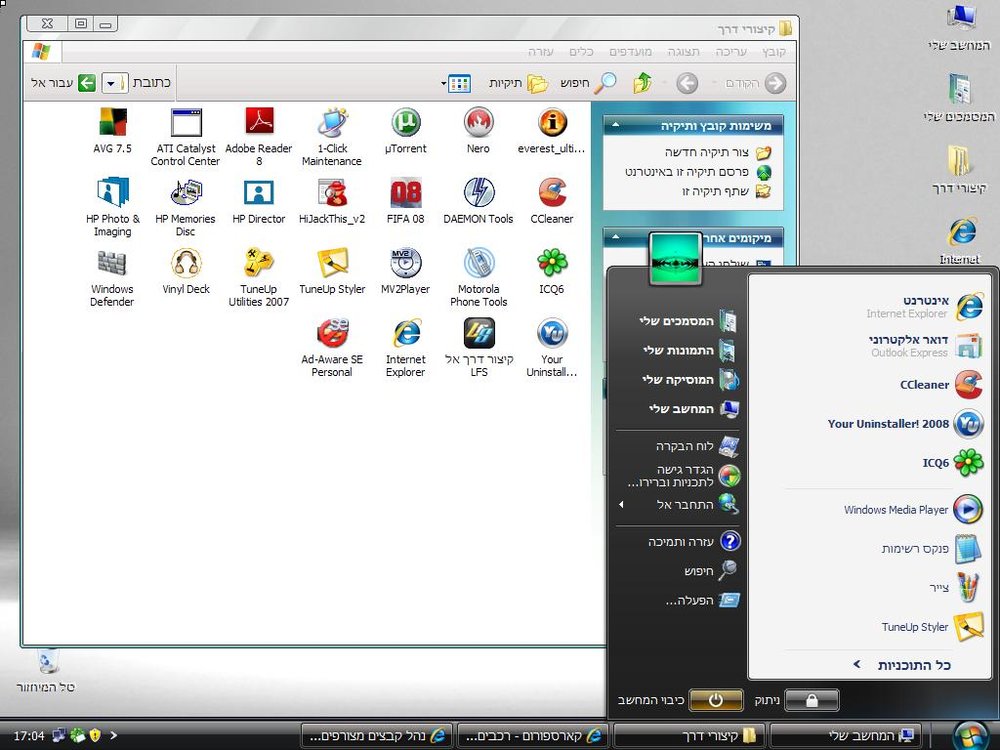Click the Folders toolbar button
Image resolution: width=1000 pixels, height=750 pixels.
coord(519,84)
